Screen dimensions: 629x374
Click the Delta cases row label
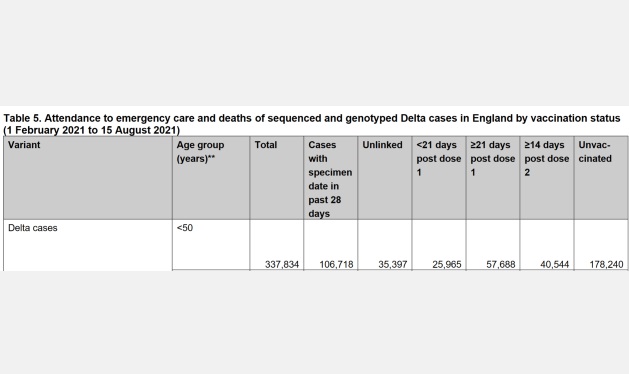point(33,228)
